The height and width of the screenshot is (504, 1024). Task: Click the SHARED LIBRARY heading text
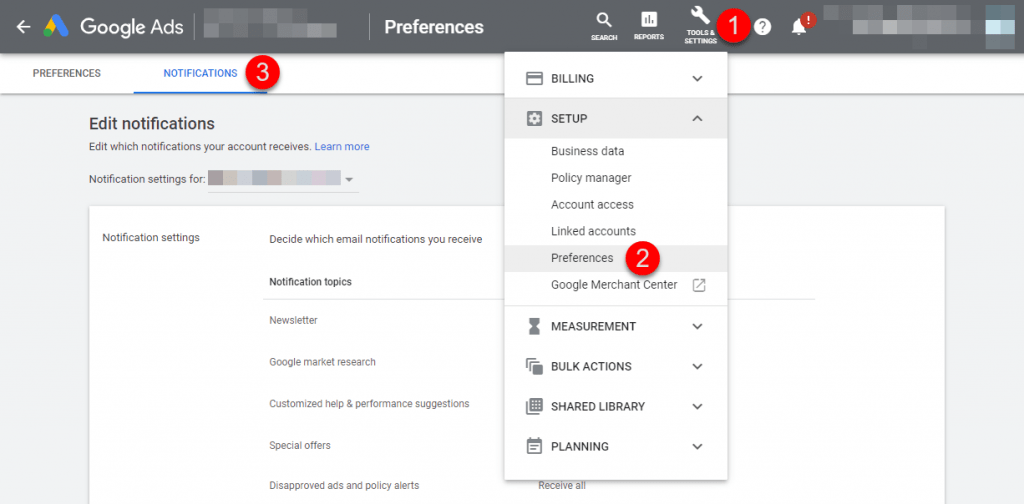point(598,407)
